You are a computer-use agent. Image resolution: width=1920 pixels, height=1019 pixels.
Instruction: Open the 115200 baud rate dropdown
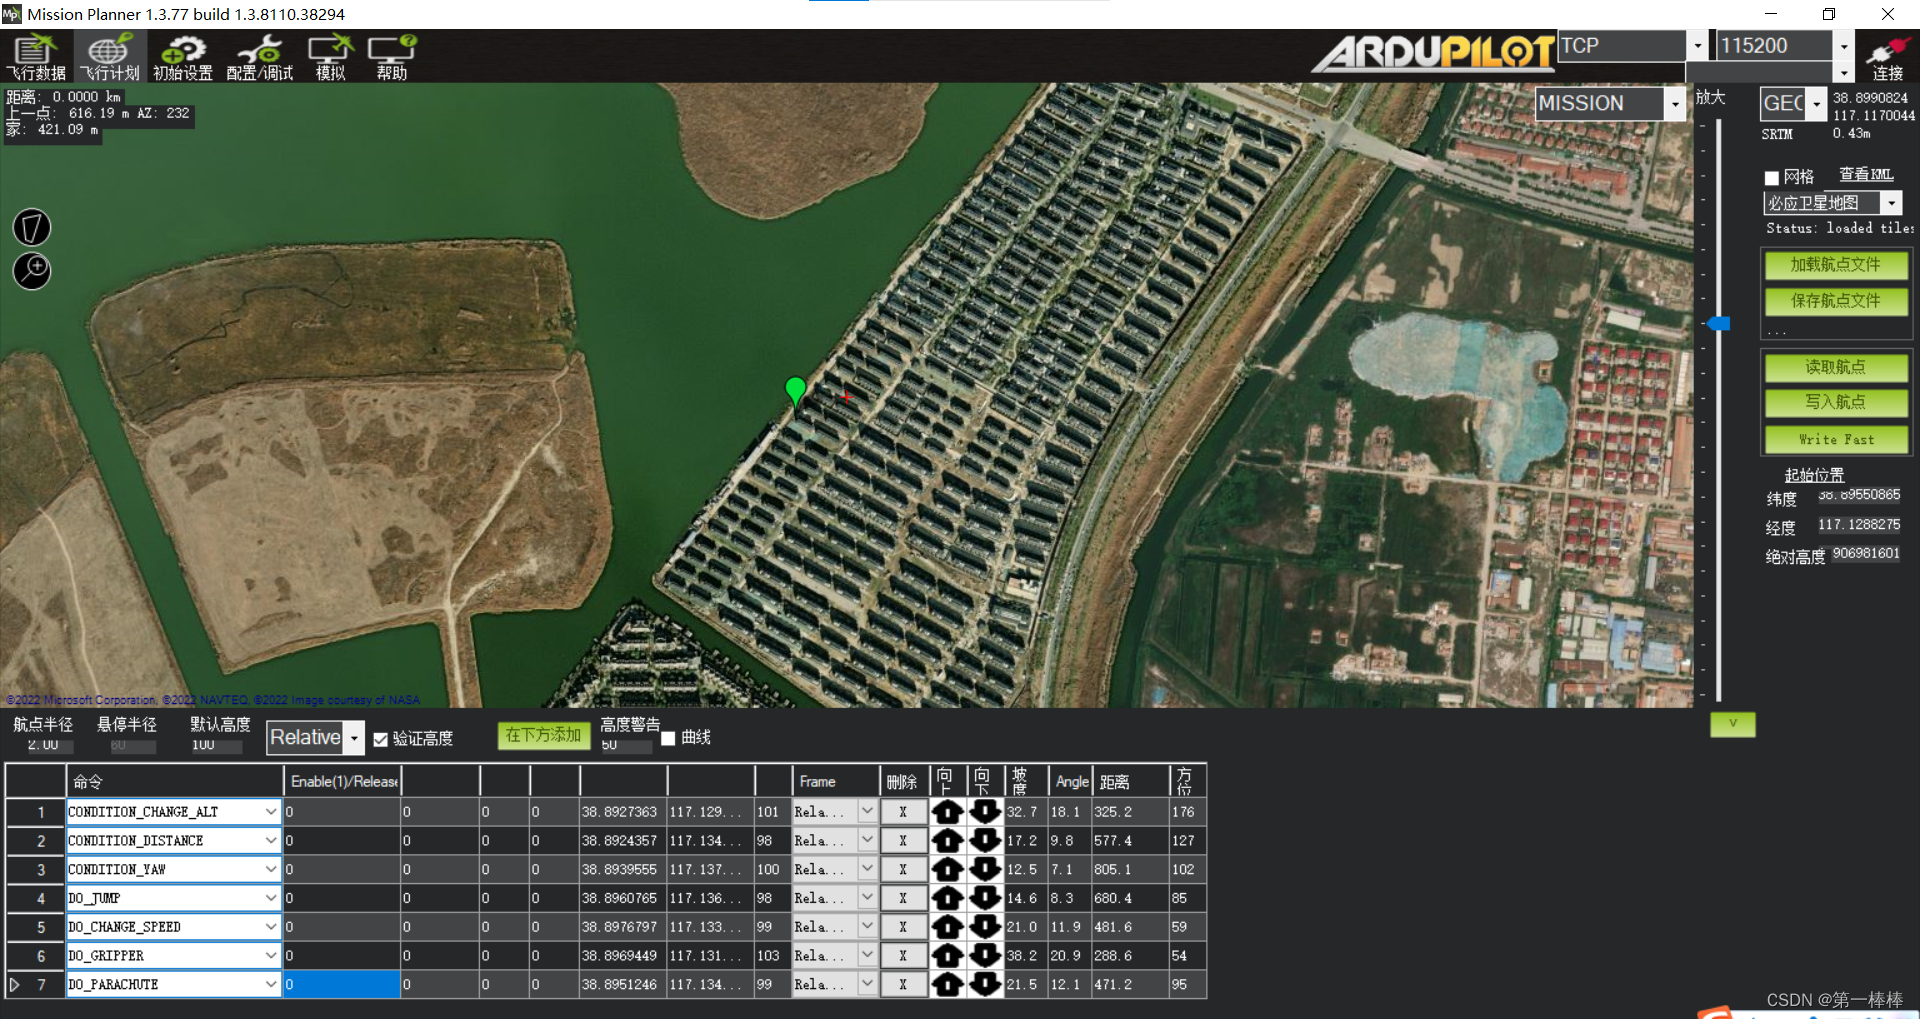click(1844, 46)
